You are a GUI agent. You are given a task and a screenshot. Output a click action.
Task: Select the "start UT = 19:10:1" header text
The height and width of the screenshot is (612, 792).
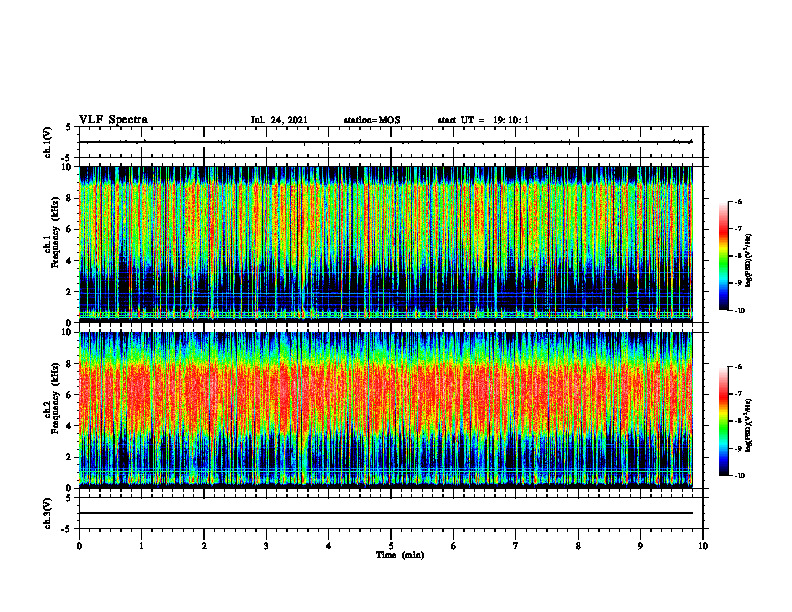(483, 120)
